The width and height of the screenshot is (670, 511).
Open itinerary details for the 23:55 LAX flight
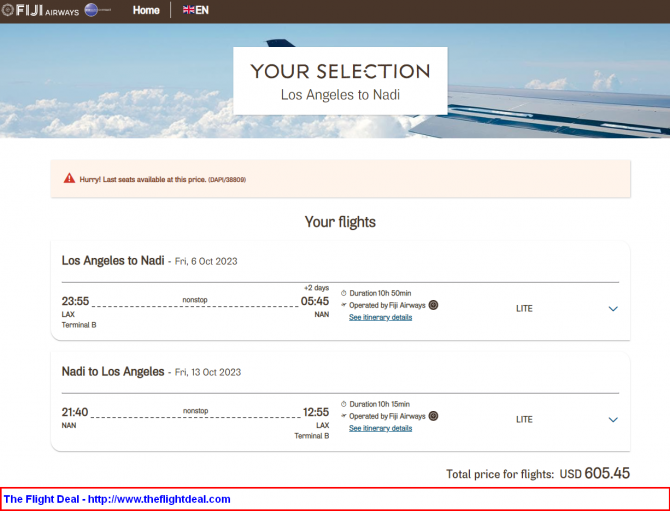point(380,317)
